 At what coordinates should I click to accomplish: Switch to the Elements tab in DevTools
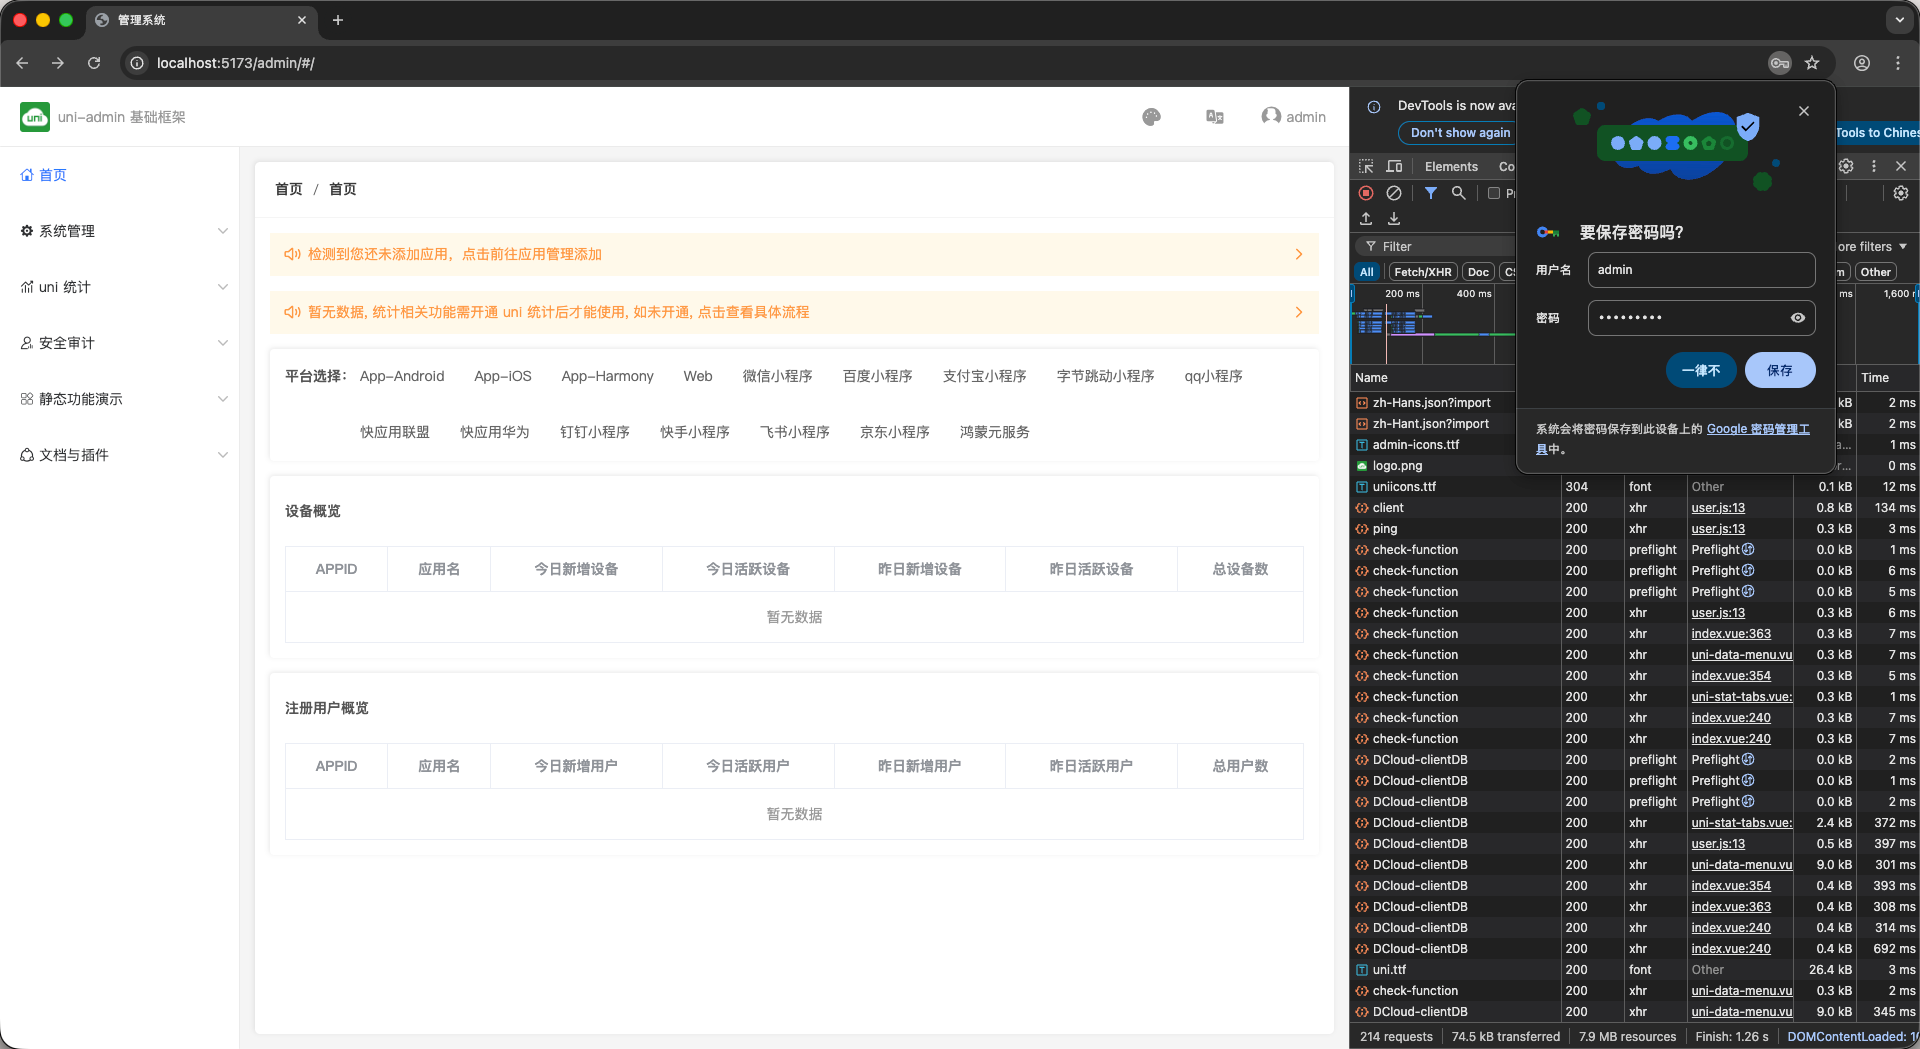(1451, 166)
